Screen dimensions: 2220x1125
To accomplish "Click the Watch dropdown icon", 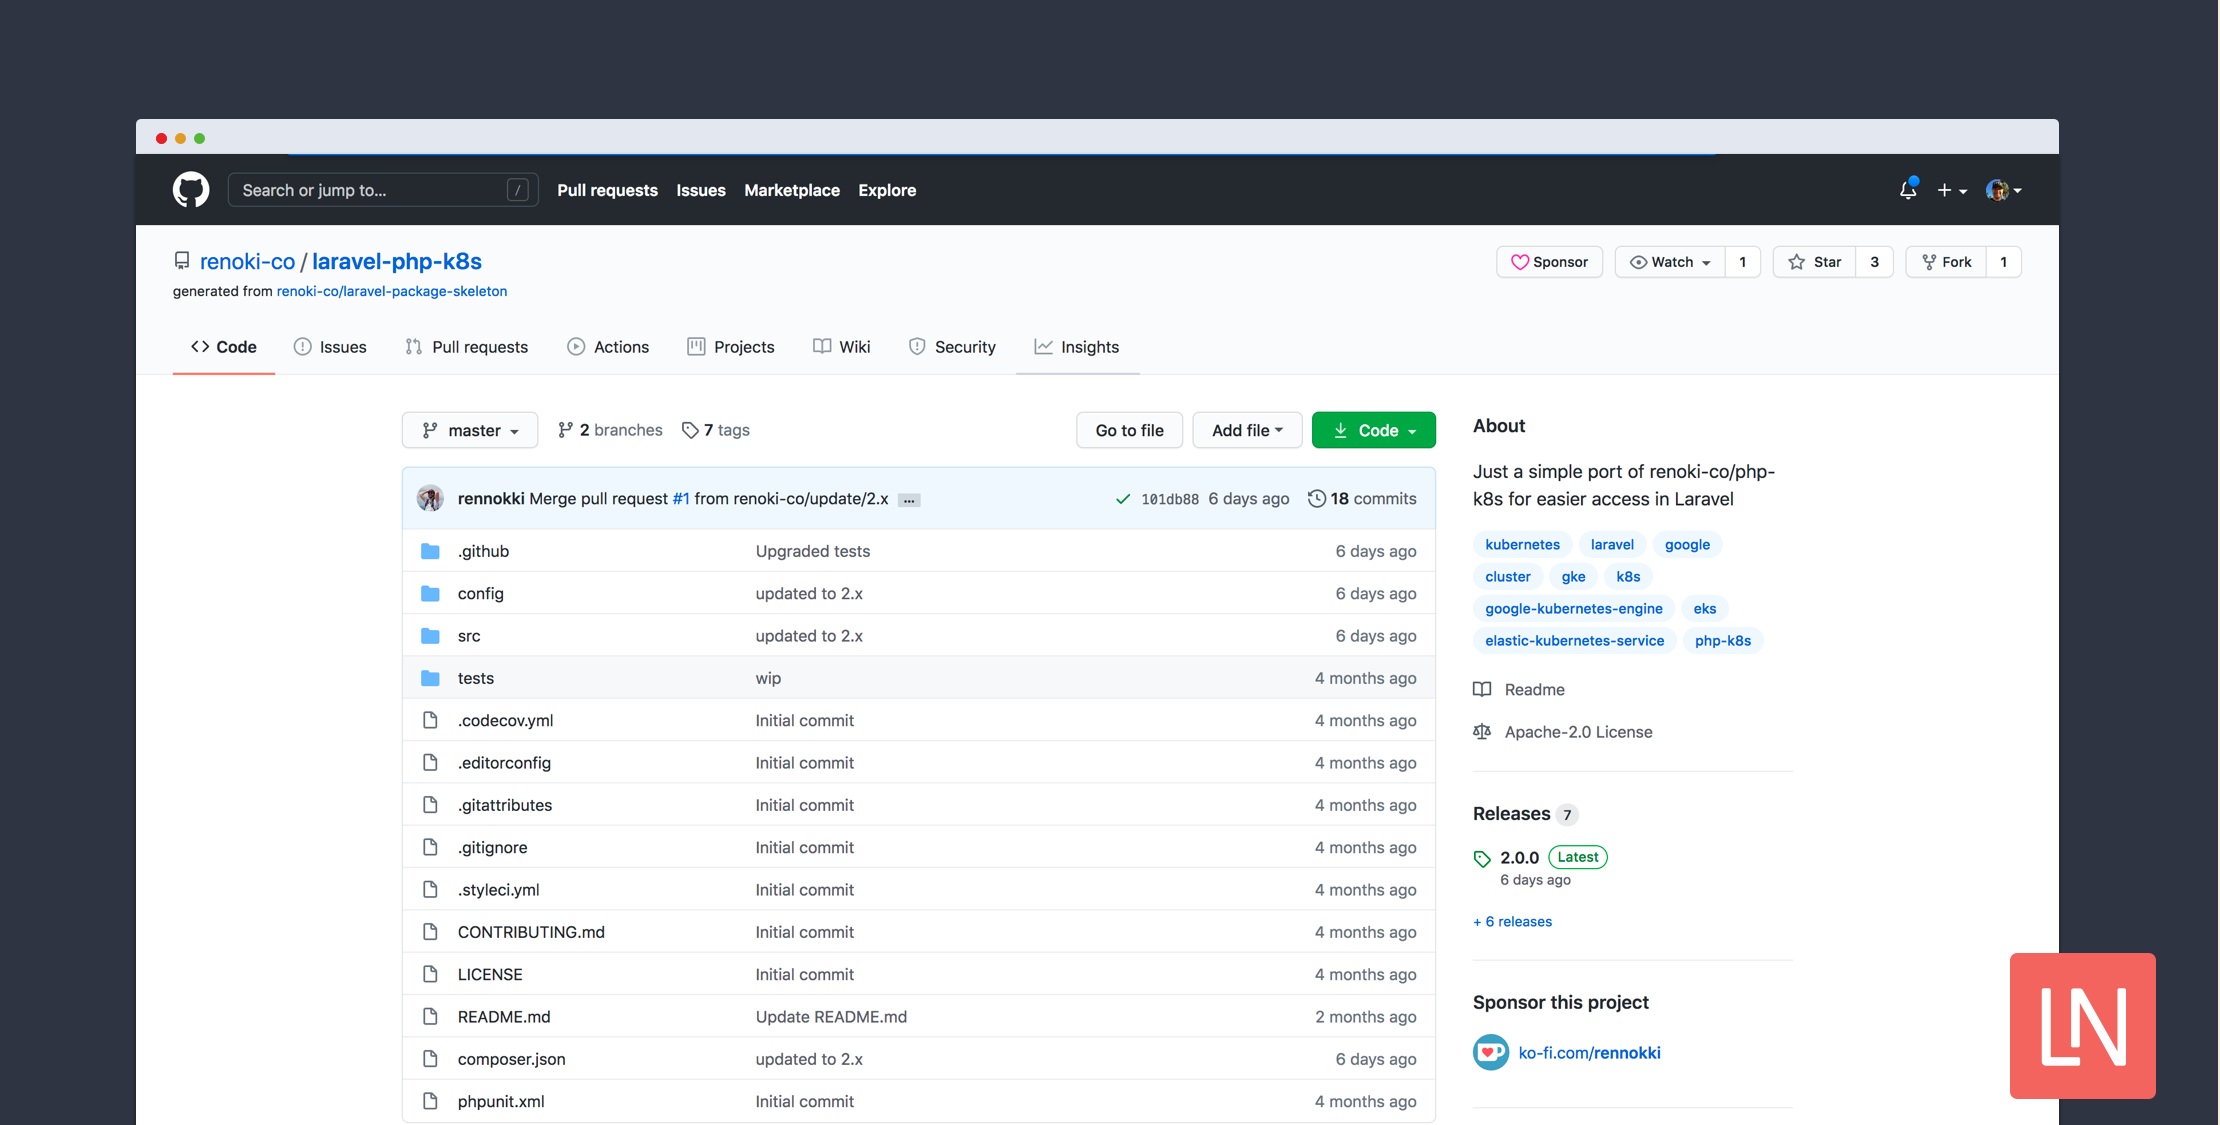I will coord(1707,261).
